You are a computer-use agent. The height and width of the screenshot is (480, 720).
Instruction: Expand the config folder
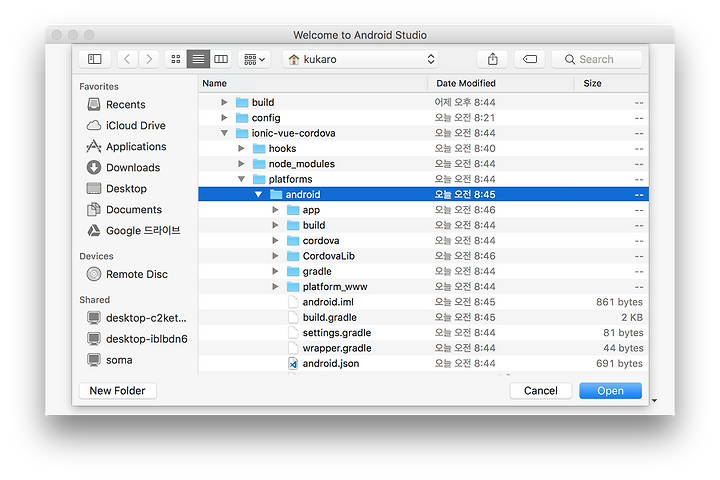click(x=224, y=118)
